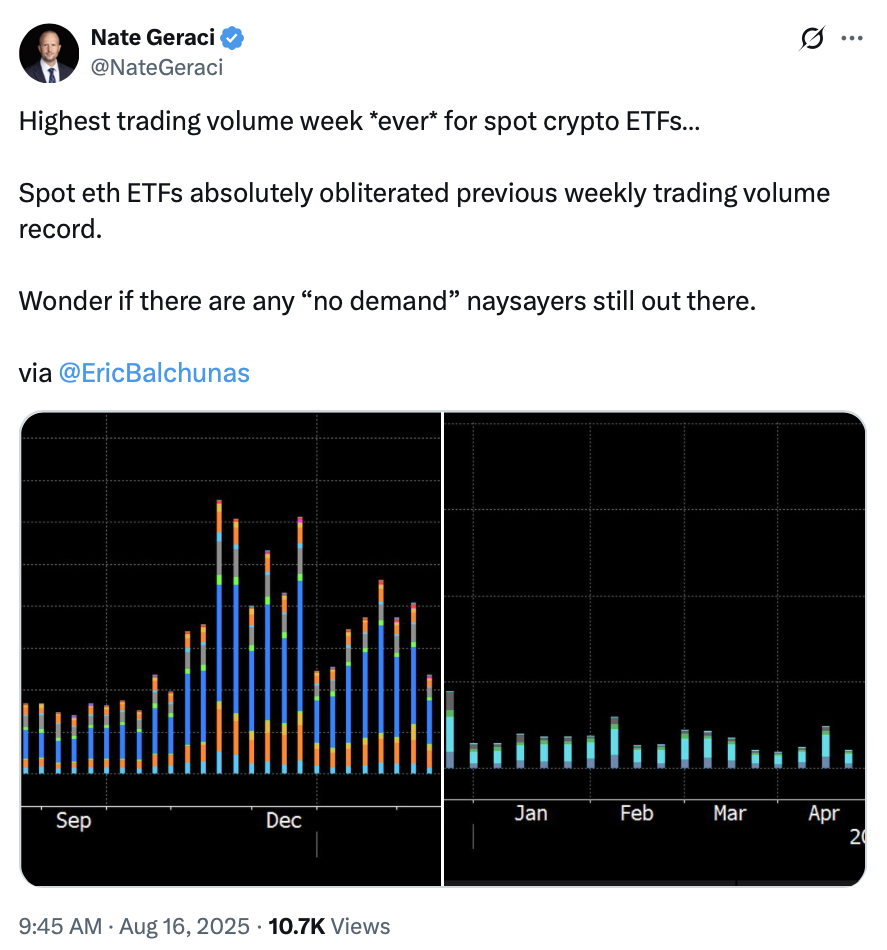Select the Jan label on the chart image
Viewport: 887px width, 950px height.
[x=531, y=813]
